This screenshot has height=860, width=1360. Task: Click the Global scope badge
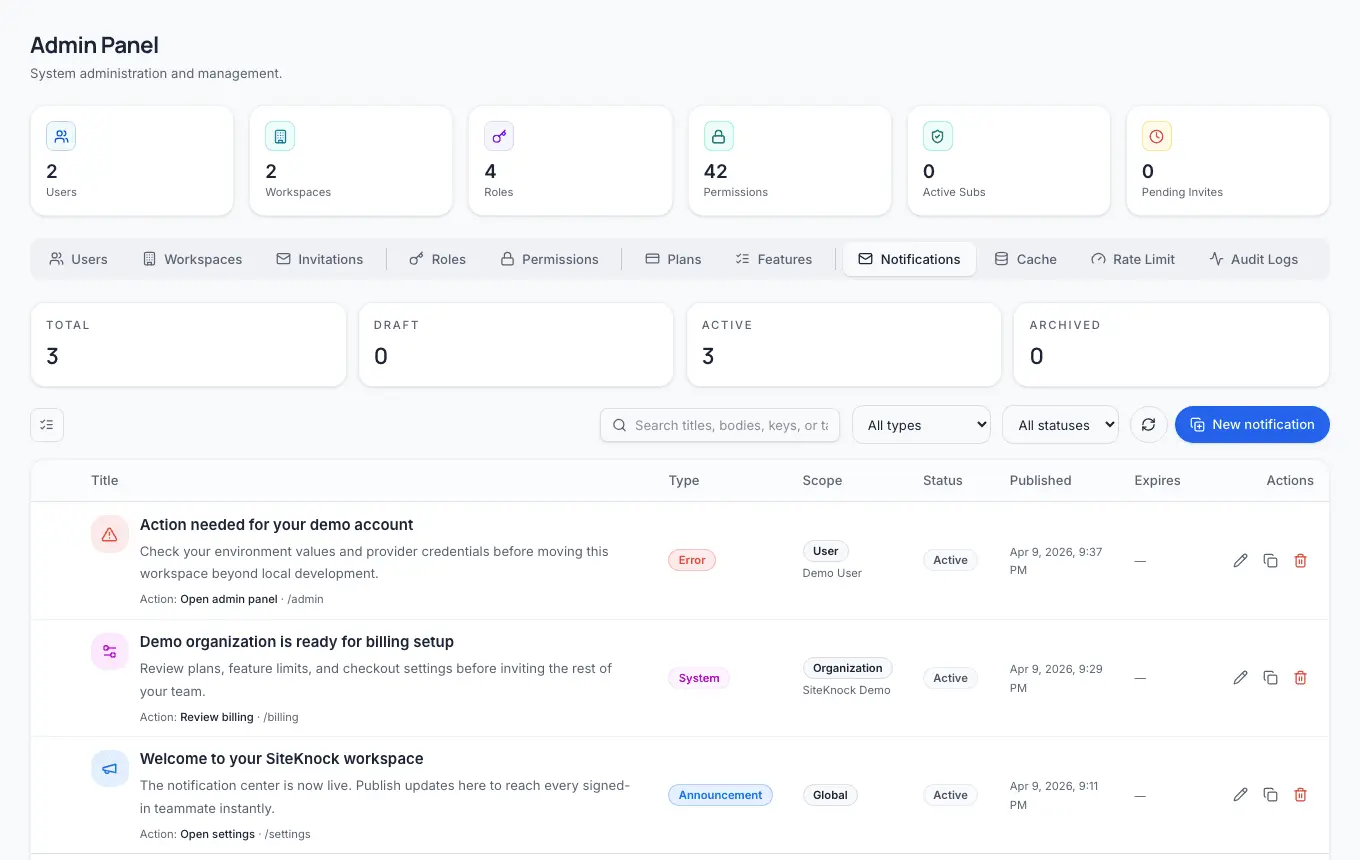(830, 795)
